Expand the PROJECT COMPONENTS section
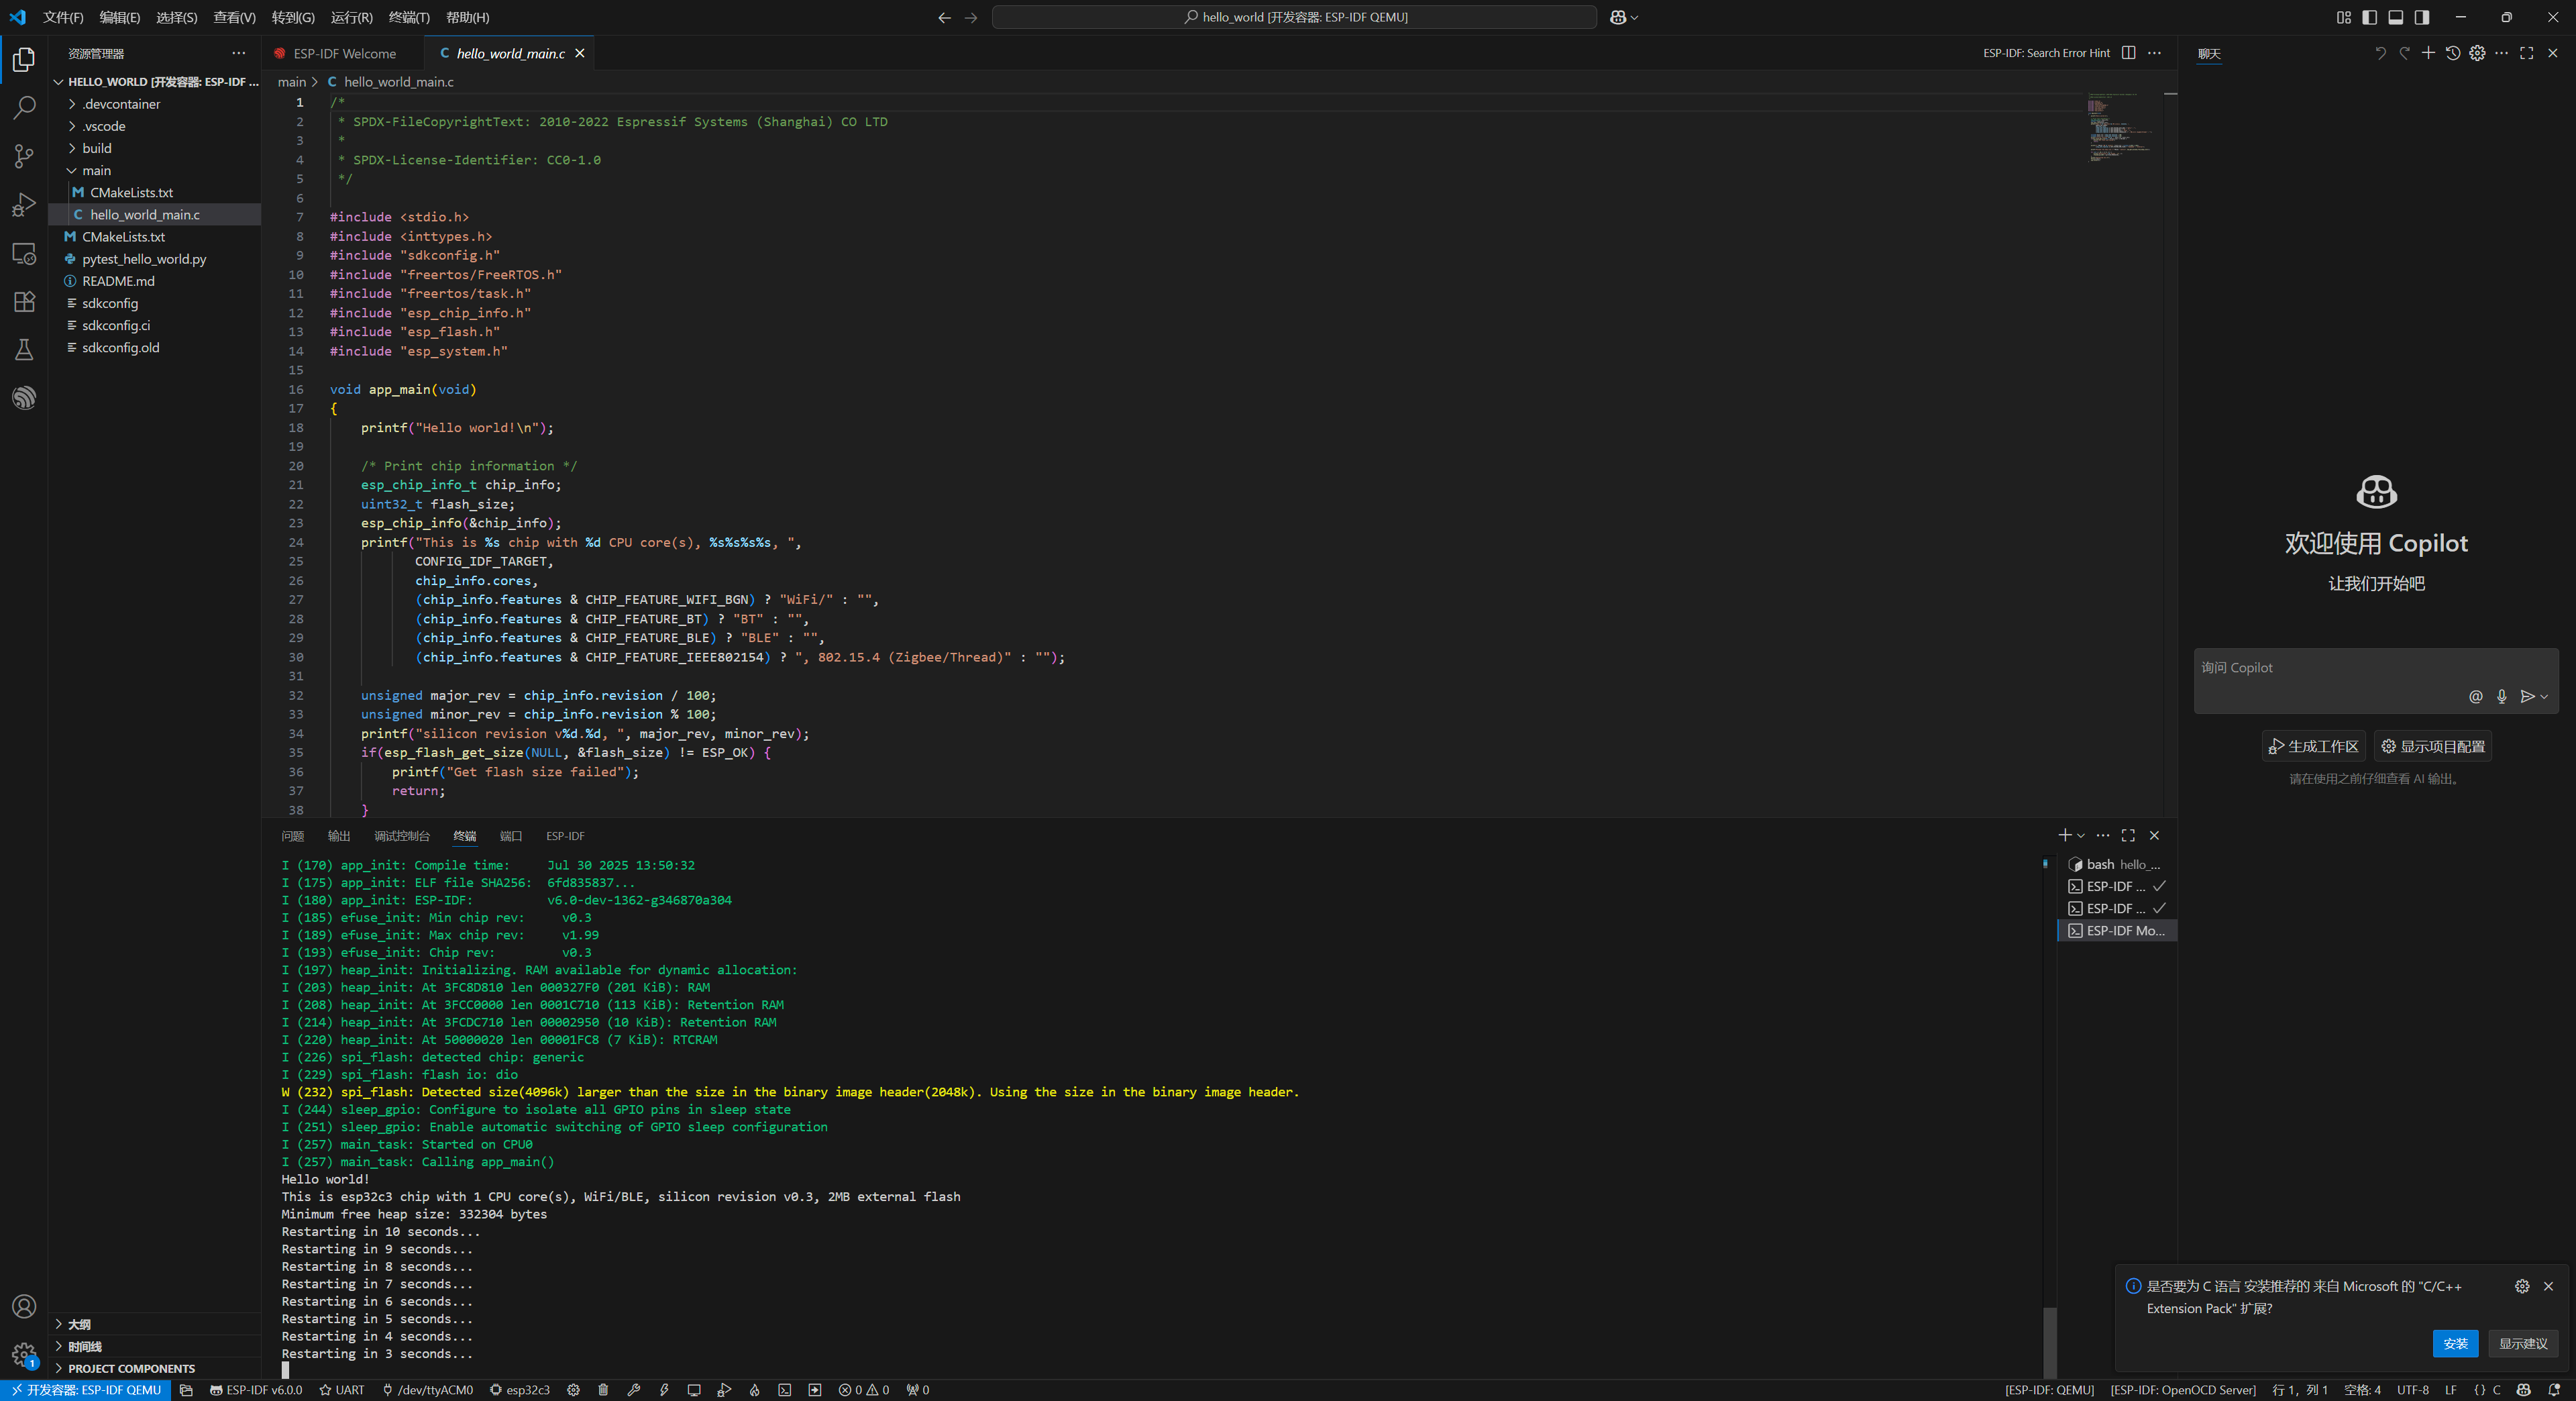 [x=131, y=1368]
